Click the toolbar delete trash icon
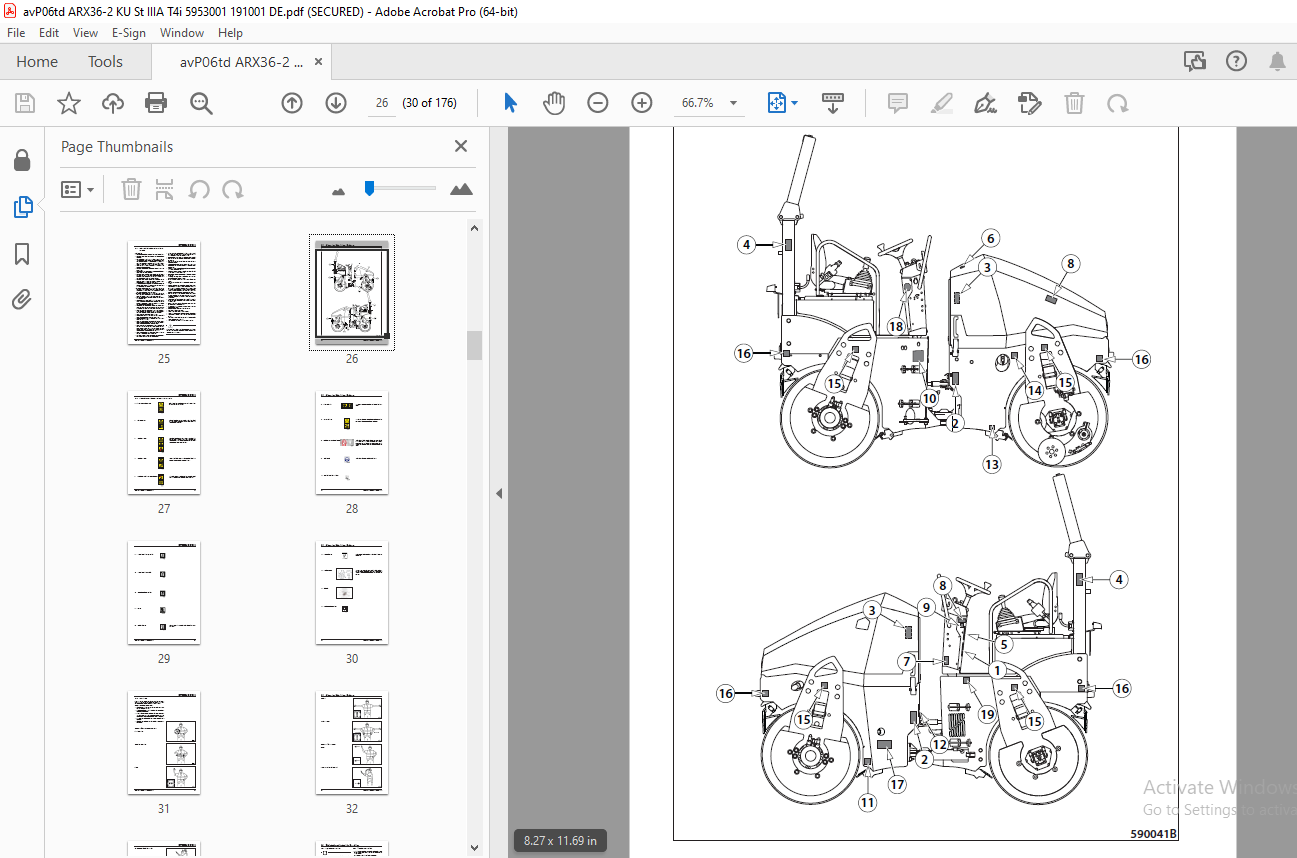This screenshot has height=858, width=1297. [1074, 103]
